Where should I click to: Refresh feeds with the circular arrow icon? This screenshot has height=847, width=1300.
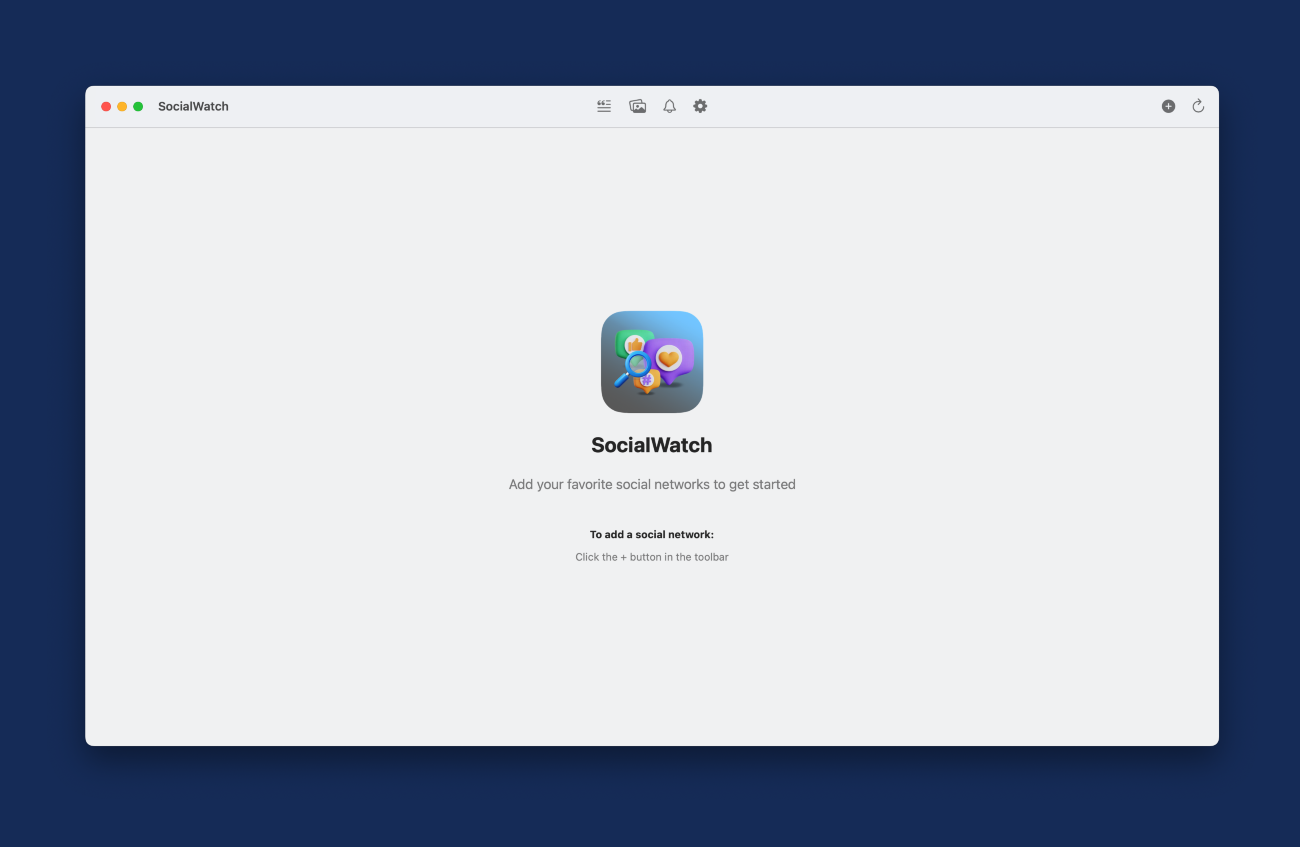1198,106
